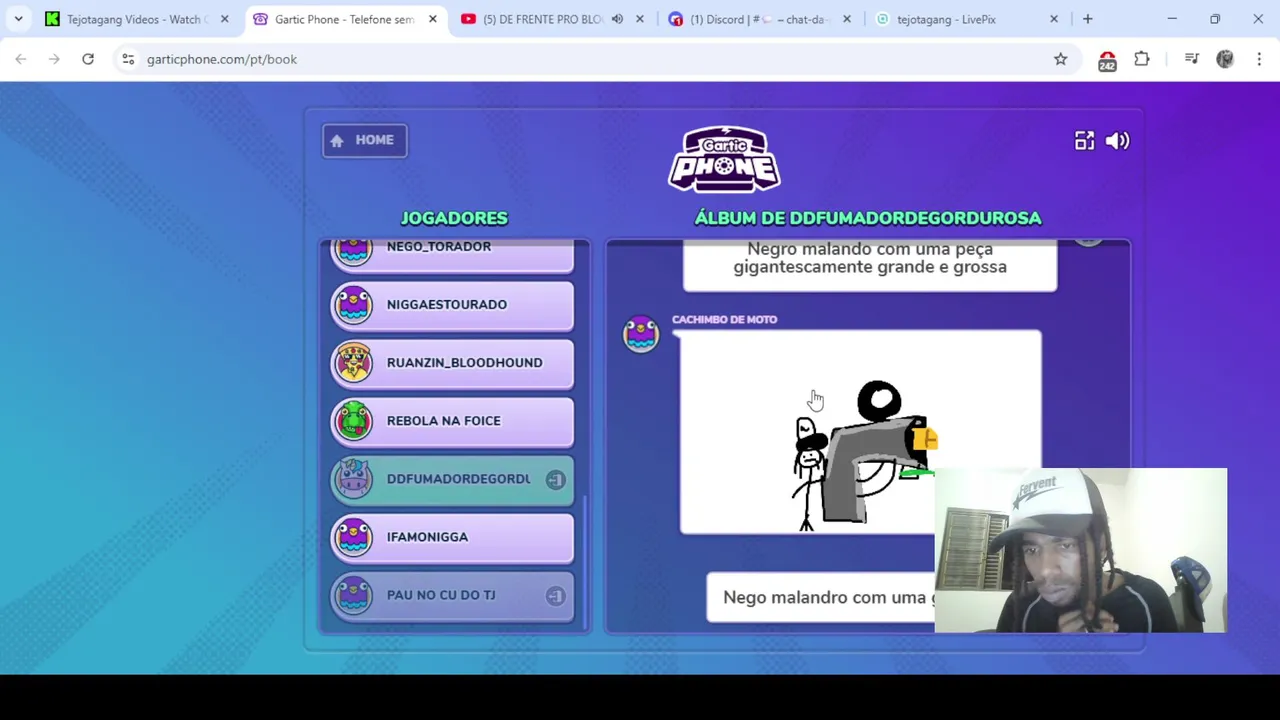Viewport: 1280px width, 720px height.
Task: Select player RUANZIN_BLOODHOUND avatar
Action: (353, 362)
